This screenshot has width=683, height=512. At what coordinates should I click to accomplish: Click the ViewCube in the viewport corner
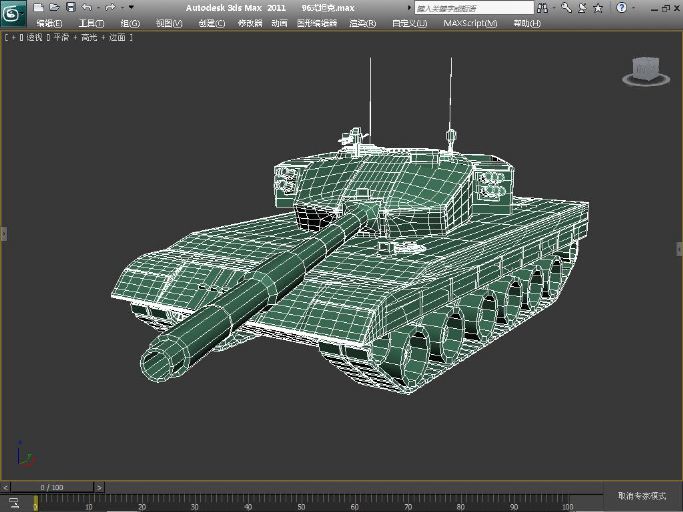pos(646,71)
